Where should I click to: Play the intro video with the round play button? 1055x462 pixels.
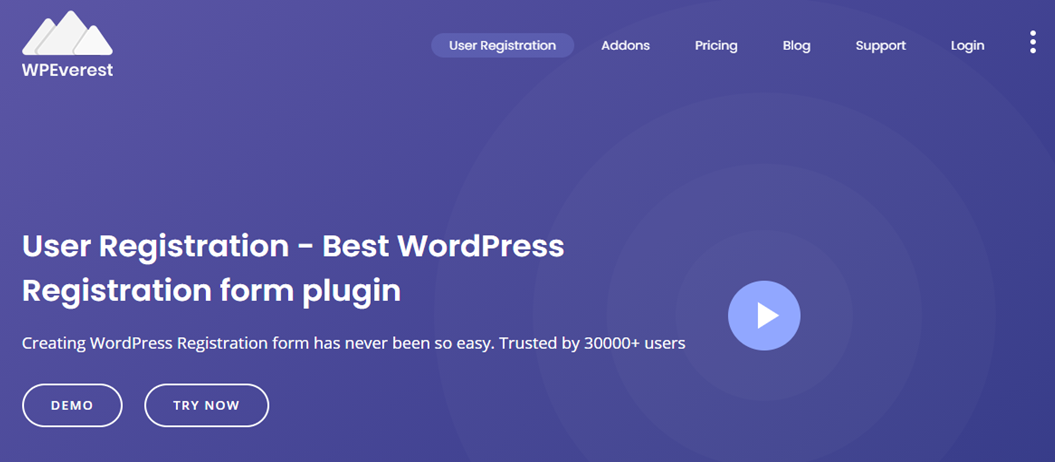click(764, 315)
